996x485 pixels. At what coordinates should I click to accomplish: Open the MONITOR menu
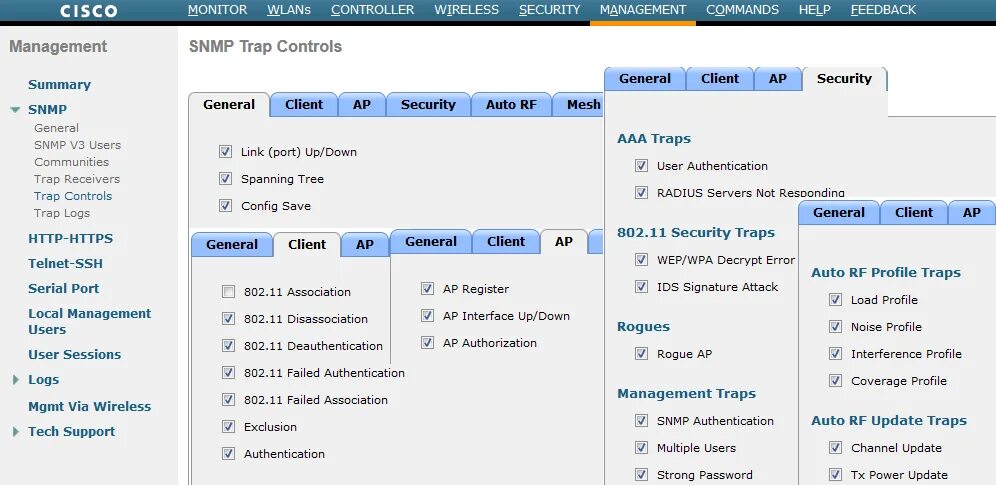pyautogui.click(x=217, y=10)
